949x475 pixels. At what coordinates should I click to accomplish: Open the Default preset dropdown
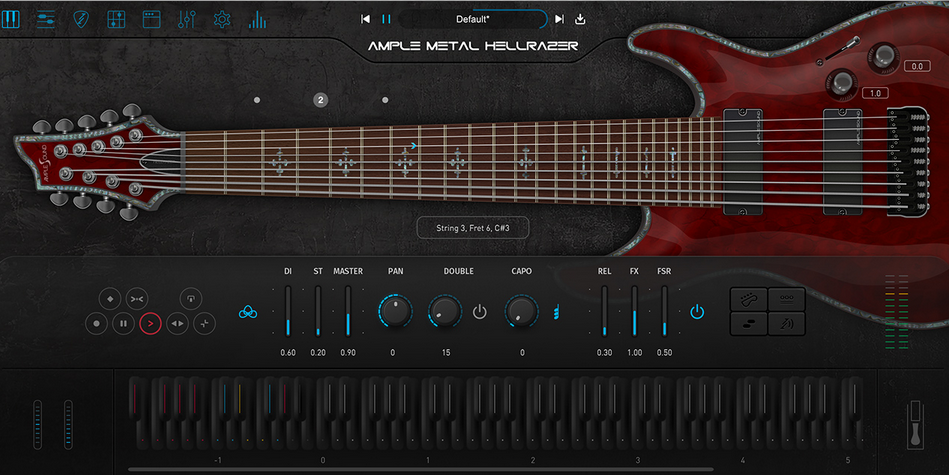(473, 19)
